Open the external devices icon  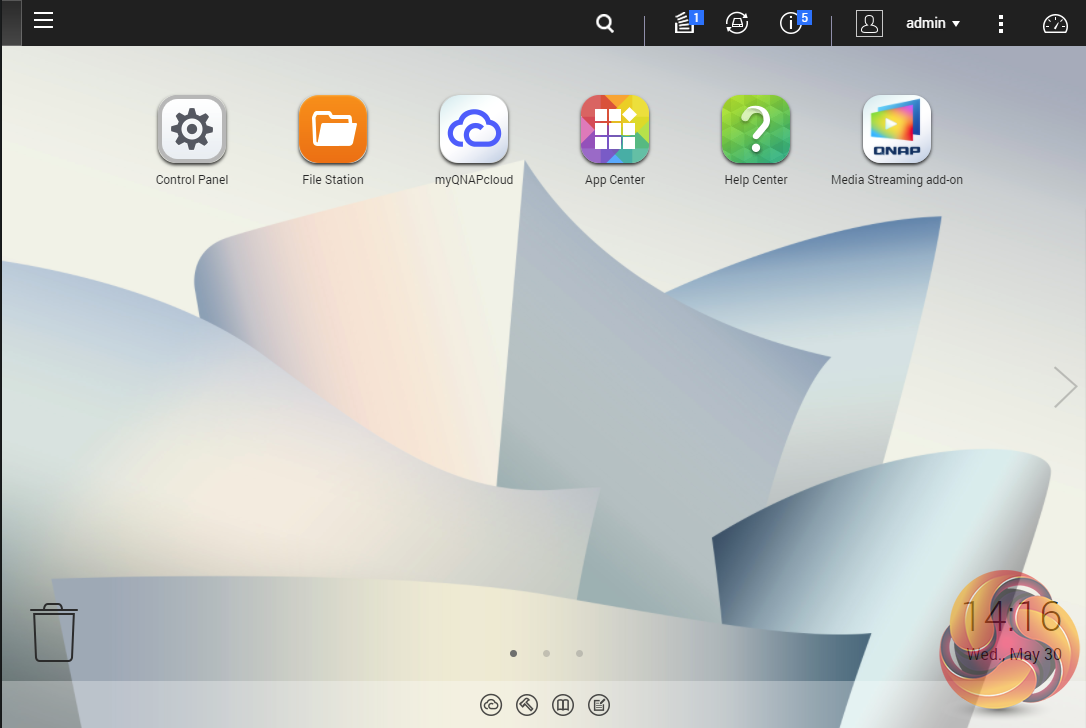click(737, 23)
